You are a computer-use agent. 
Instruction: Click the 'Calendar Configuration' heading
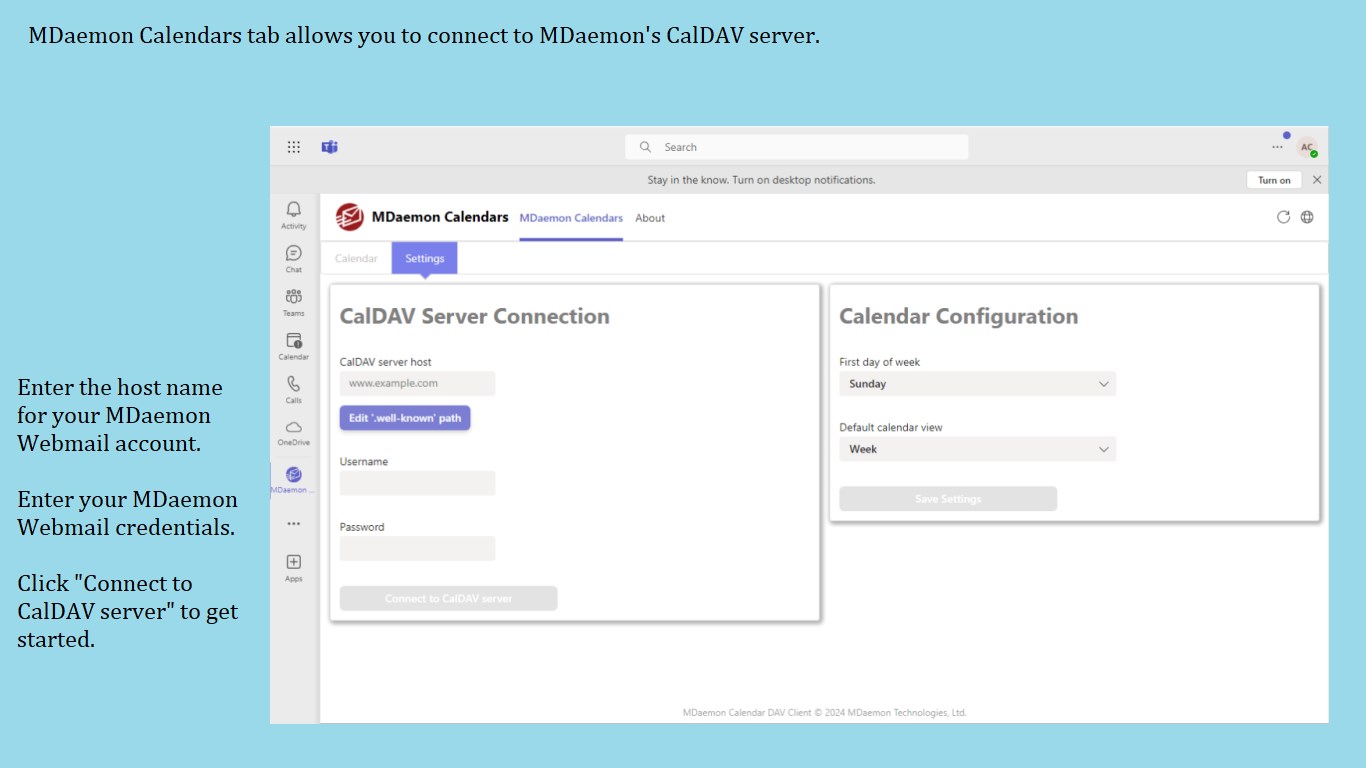click(x=958, y=316)
